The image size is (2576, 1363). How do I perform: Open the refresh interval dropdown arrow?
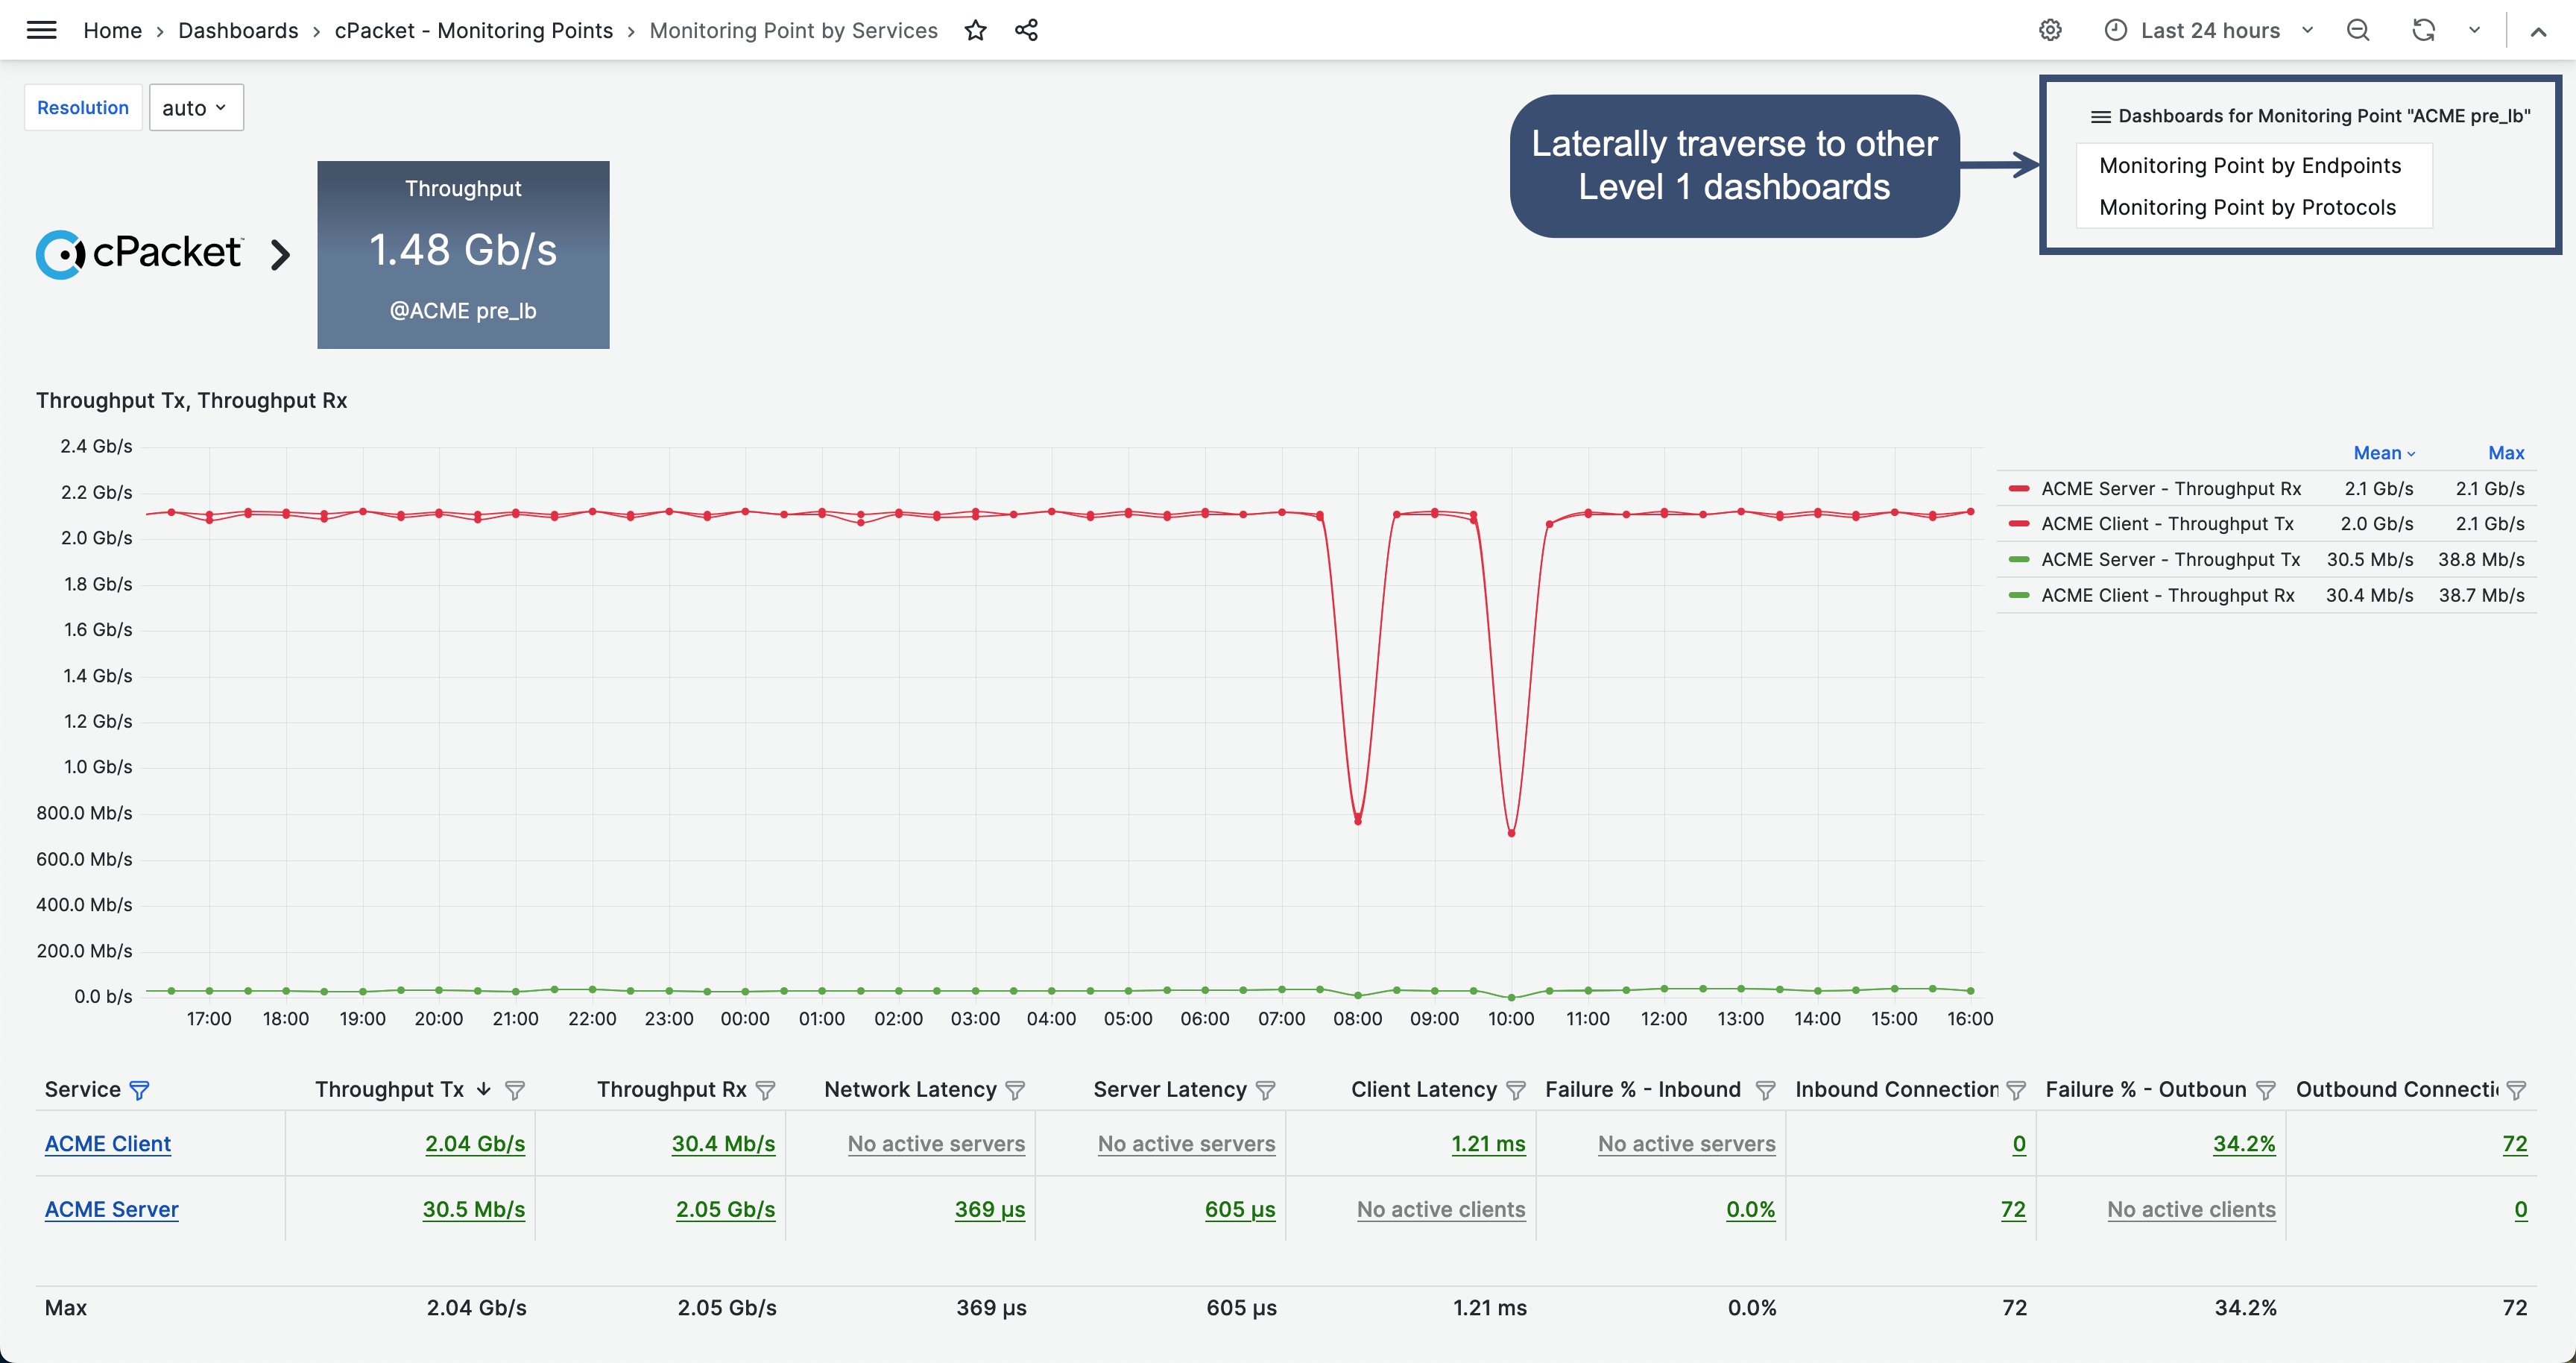click(2474, 30)
